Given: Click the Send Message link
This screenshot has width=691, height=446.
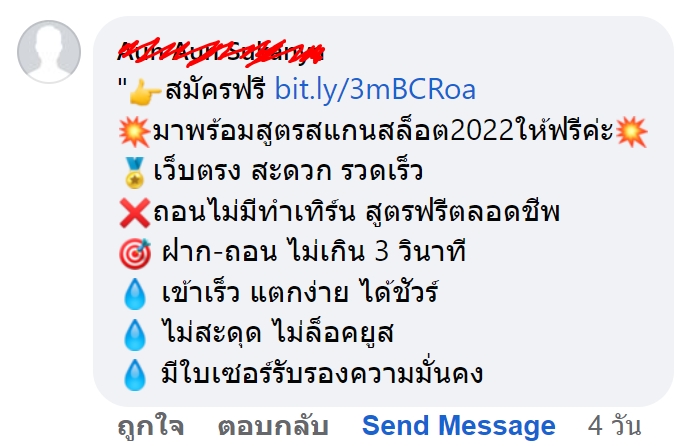Looking at the screenshot, I should click(459, 426).
